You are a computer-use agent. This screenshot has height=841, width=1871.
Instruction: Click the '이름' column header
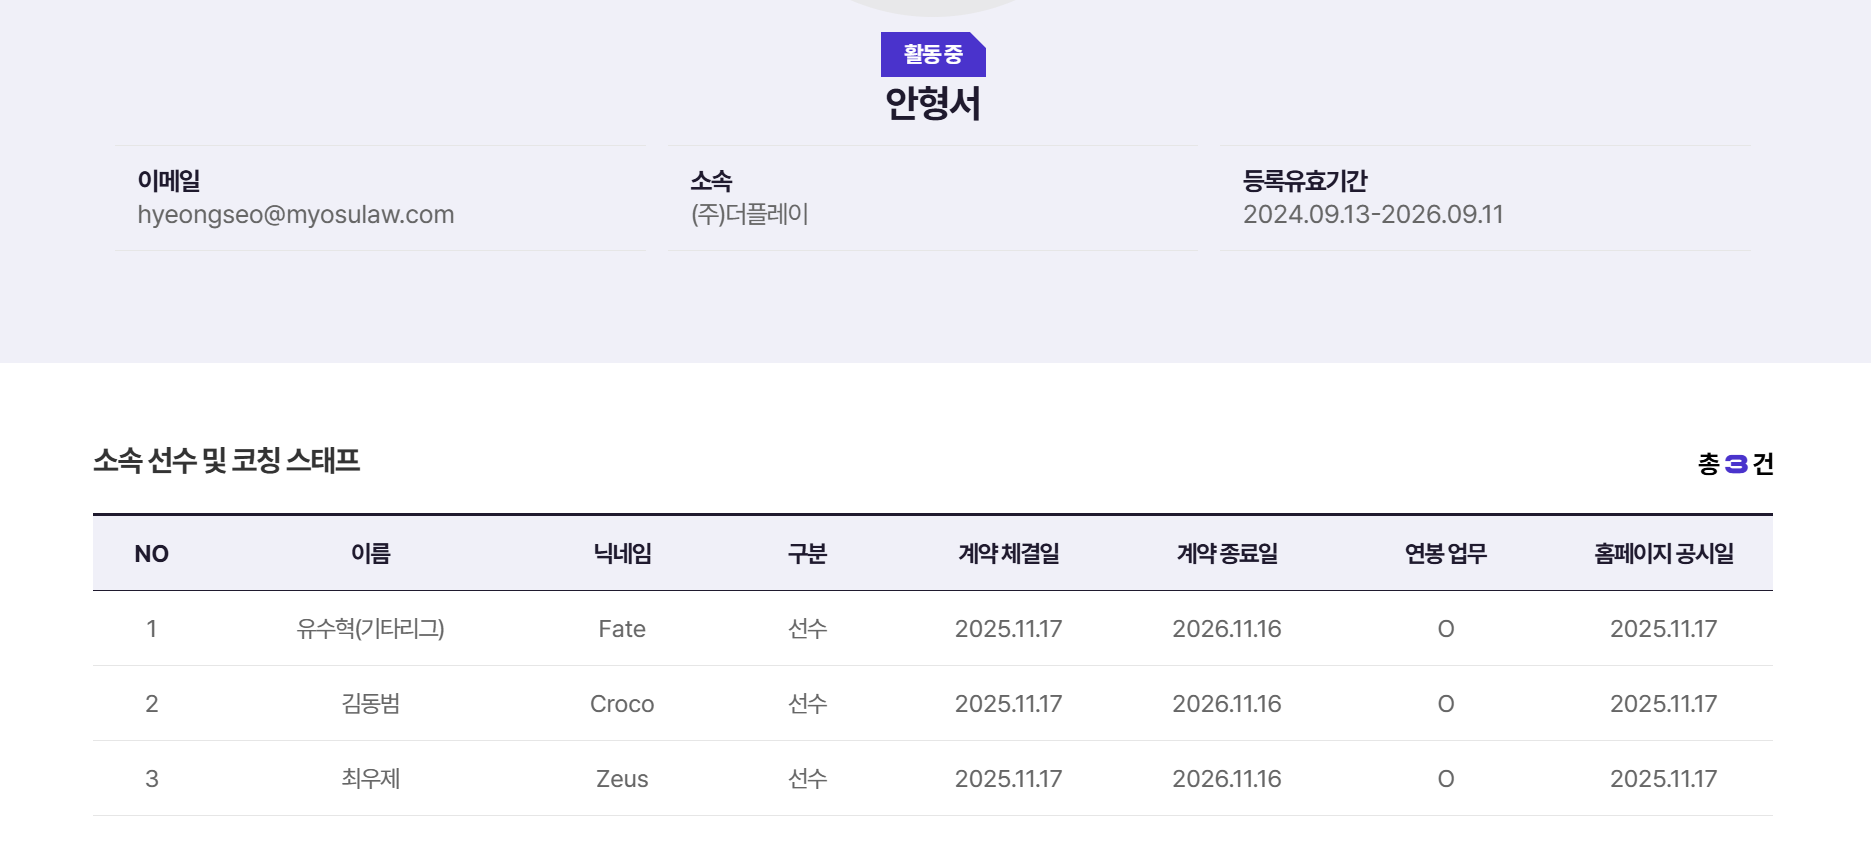370,554
